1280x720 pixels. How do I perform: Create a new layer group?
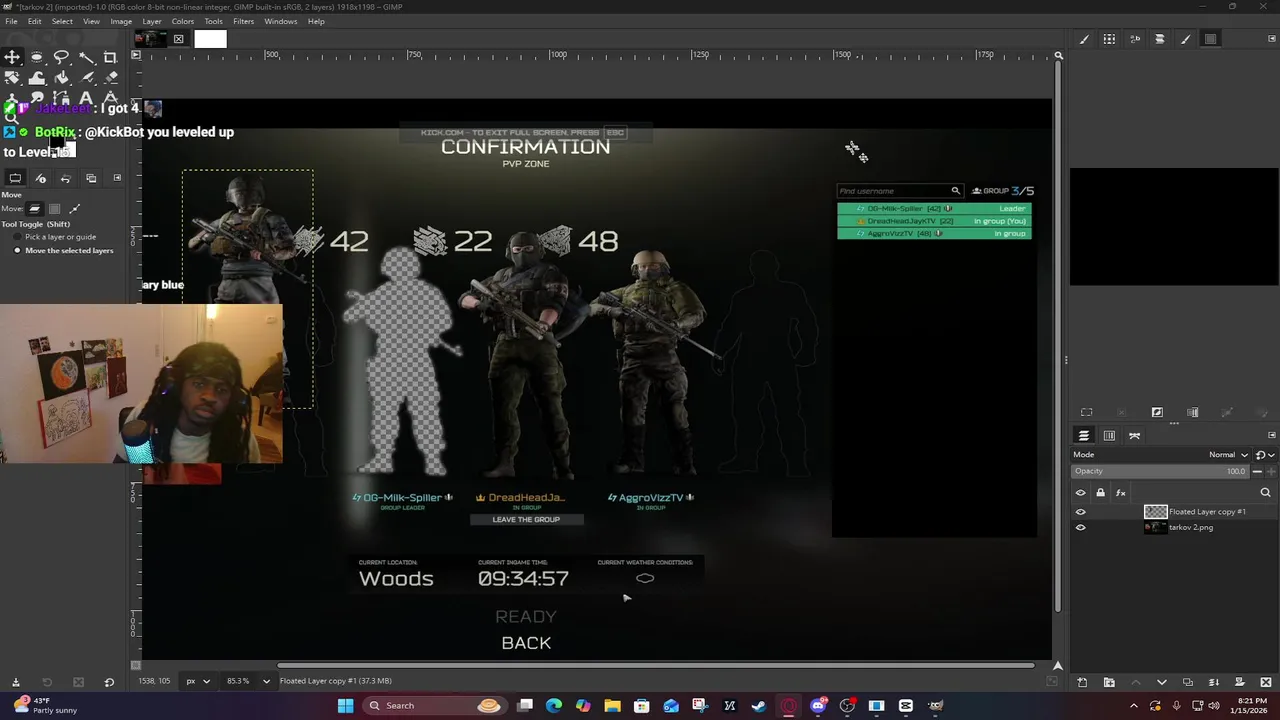pos(1109,682)
